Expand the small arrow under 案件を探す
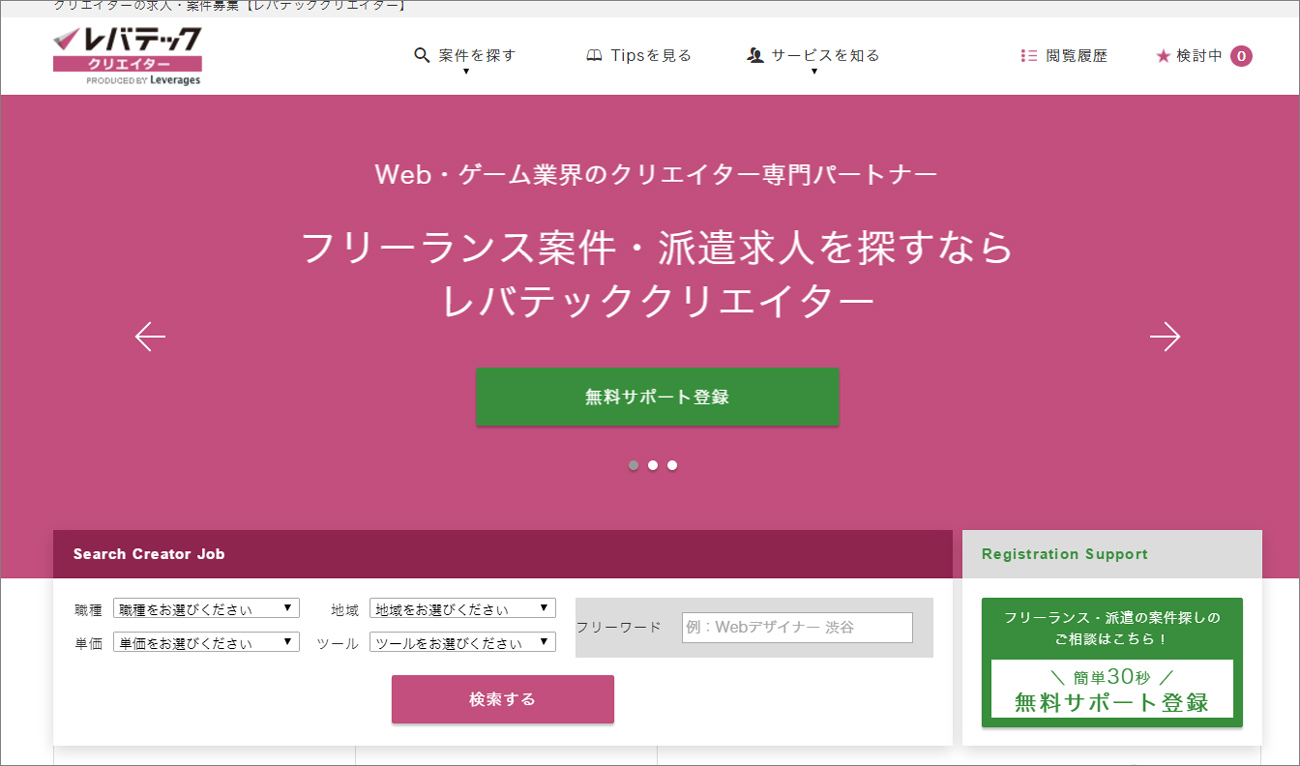 click(x=466, y=72)
